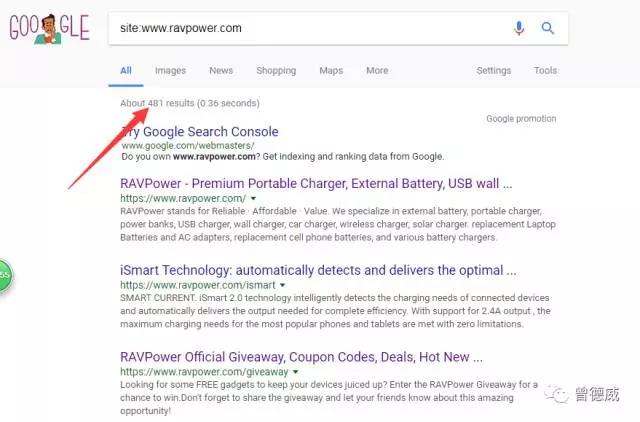Expand the dropdown arrow beside ravpower.com/giveaway URL
Image resolution: width=640 pixels, height=422 pixels.
pos(296,372)
